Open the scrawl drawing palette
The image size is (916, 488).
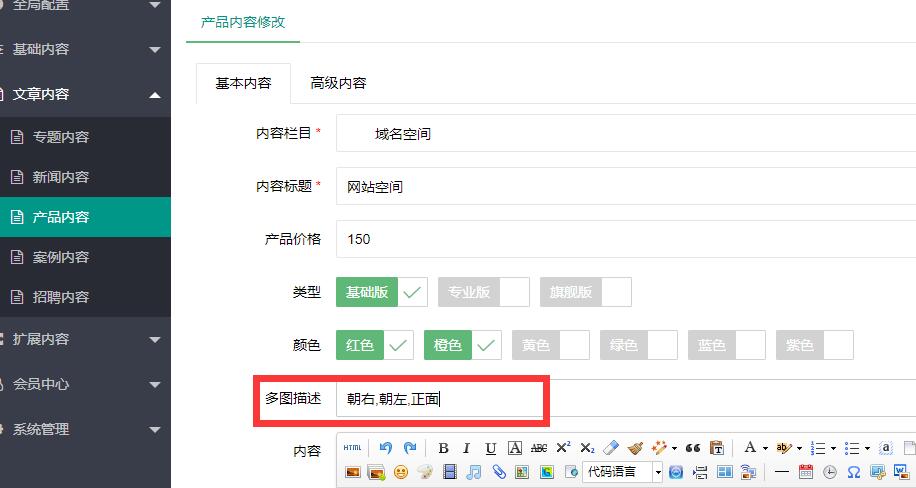[425, 472]
